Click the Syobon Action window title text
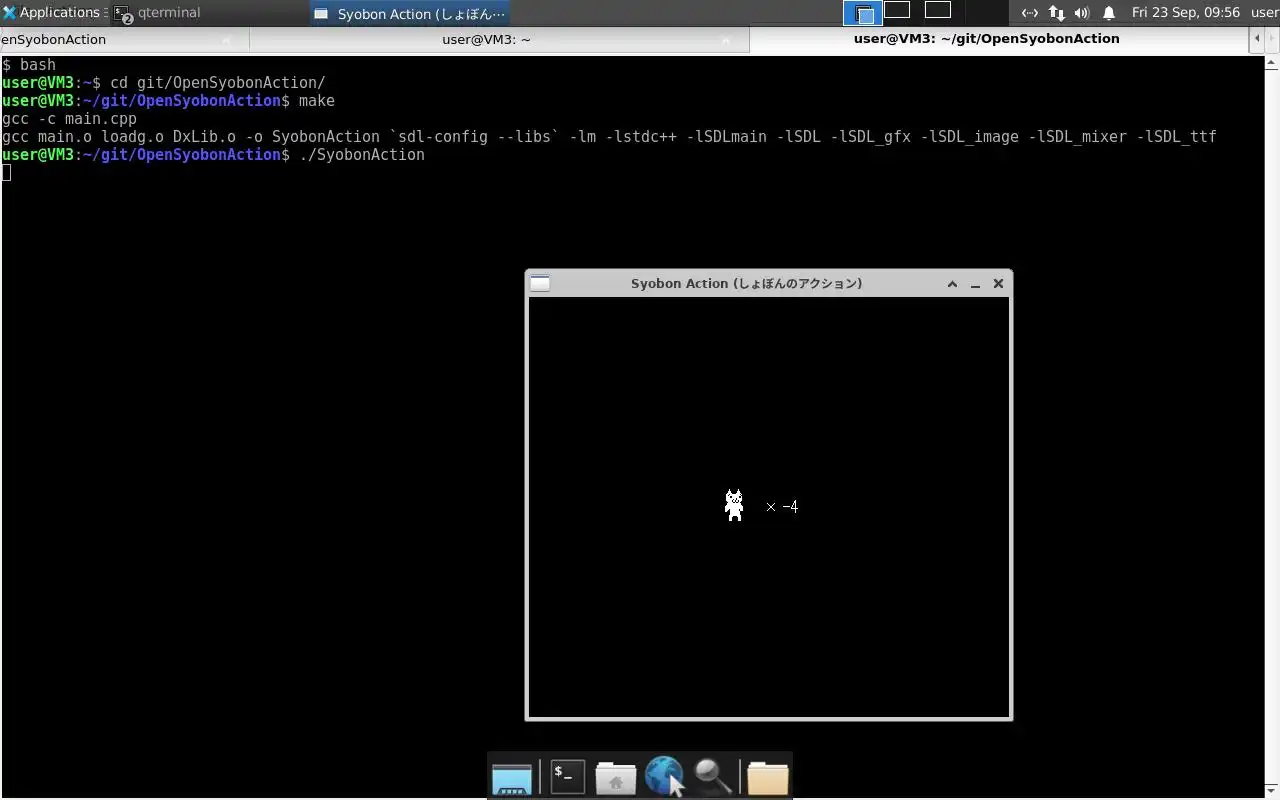 (x=746, y=284)
